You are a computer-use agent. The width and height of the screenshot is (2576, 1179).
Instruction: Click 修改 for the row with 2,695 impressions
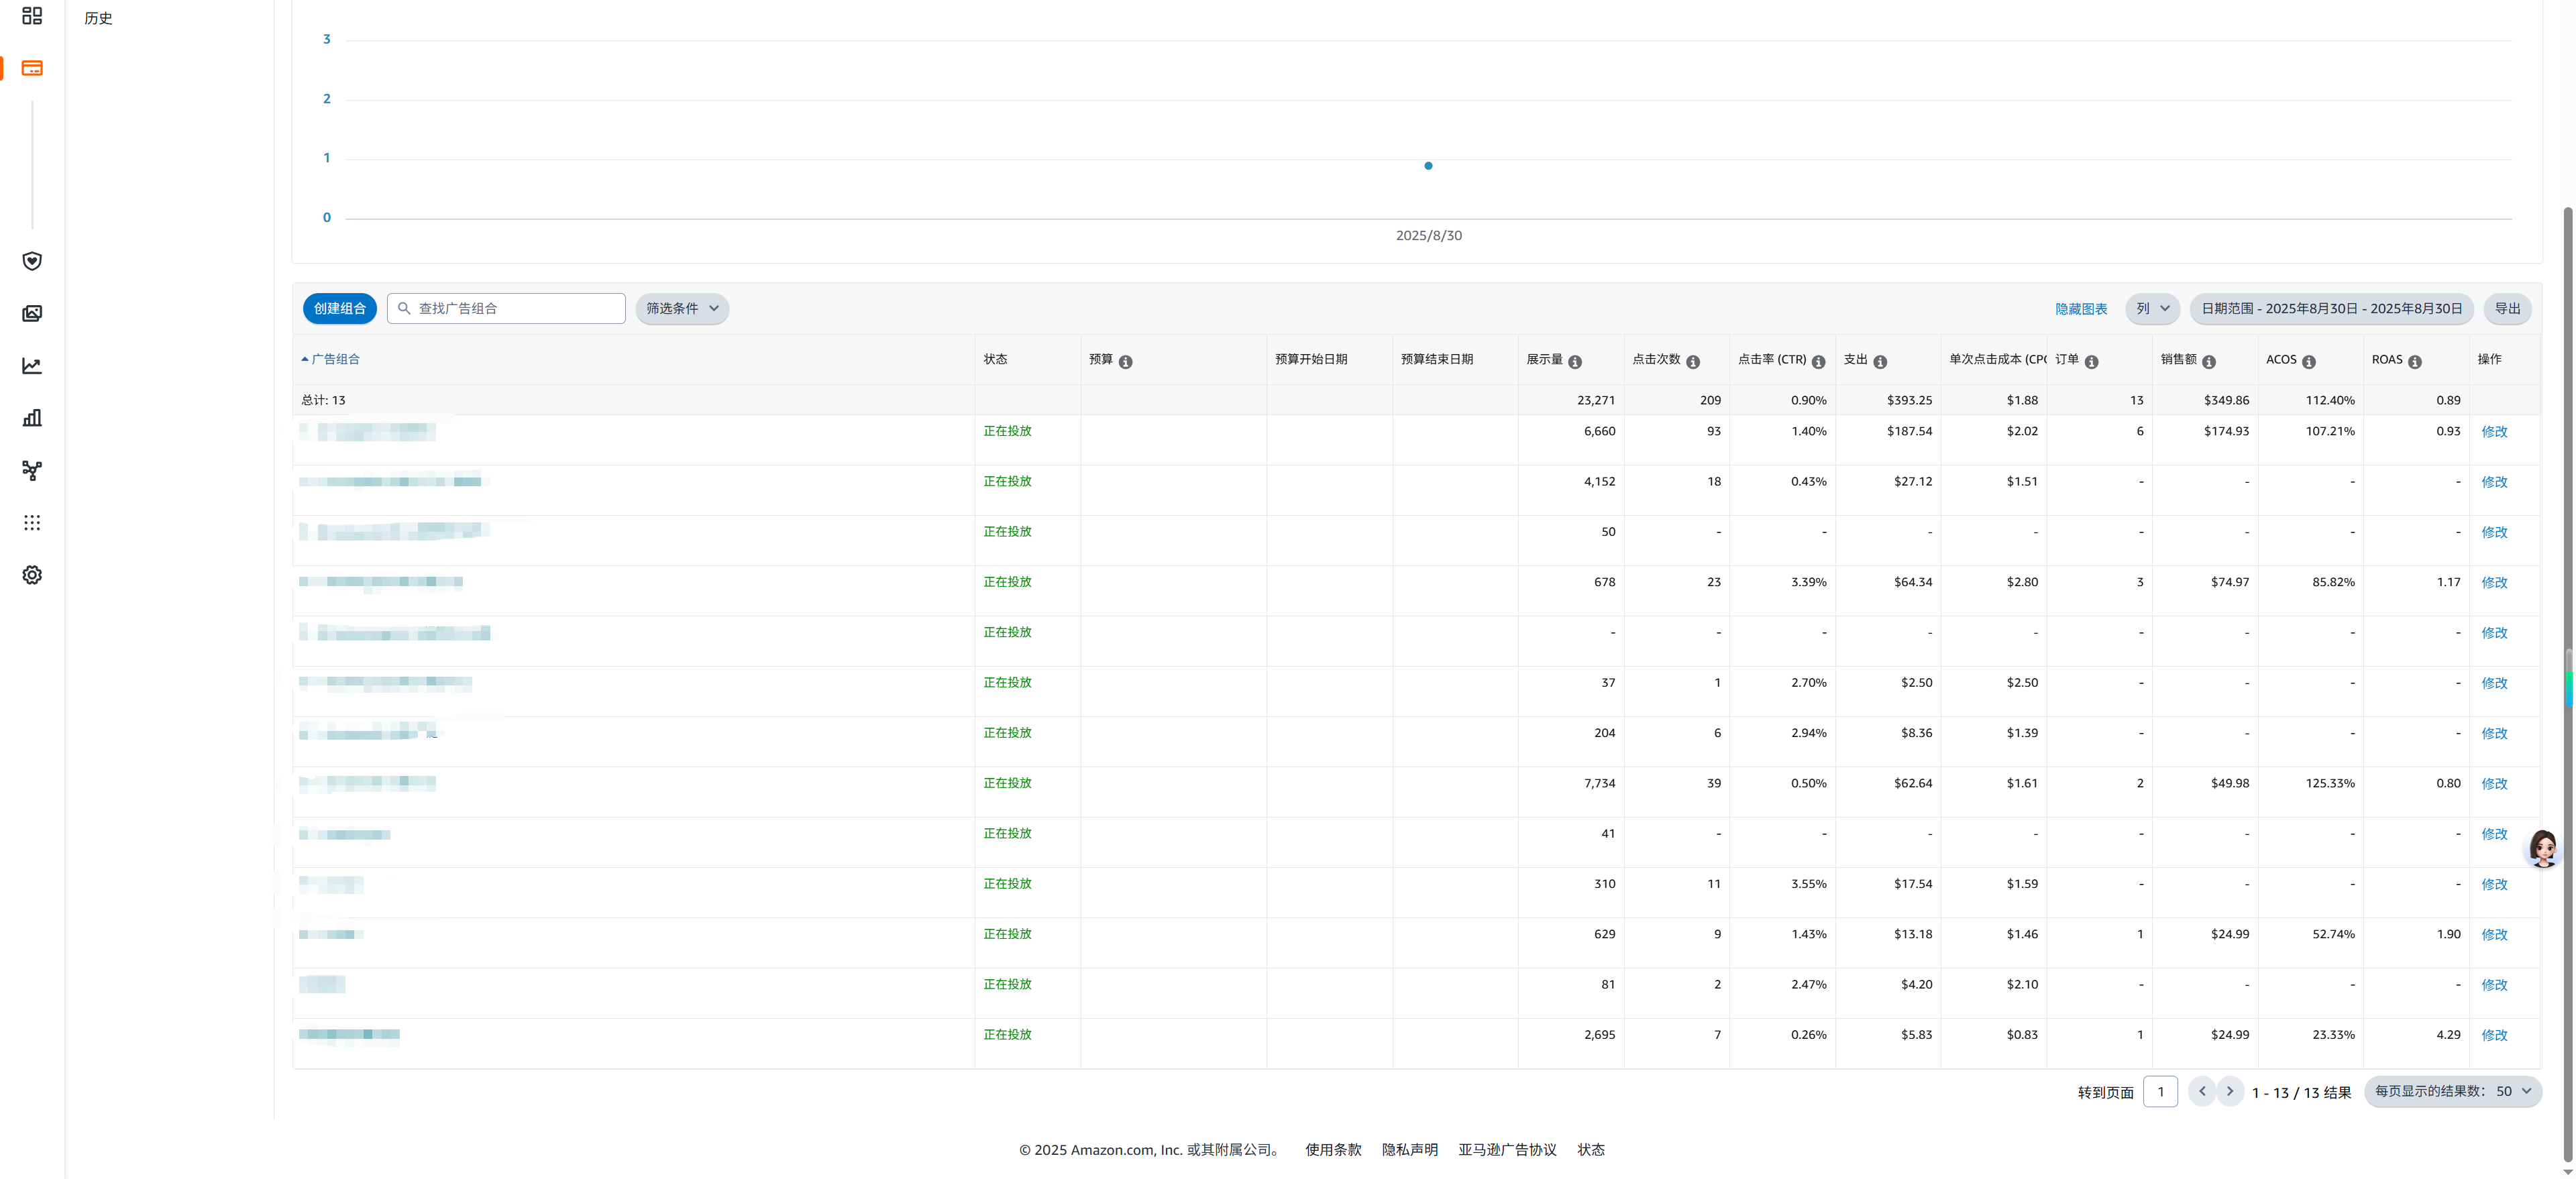pyautogui.click(x=2494, y=1035)
